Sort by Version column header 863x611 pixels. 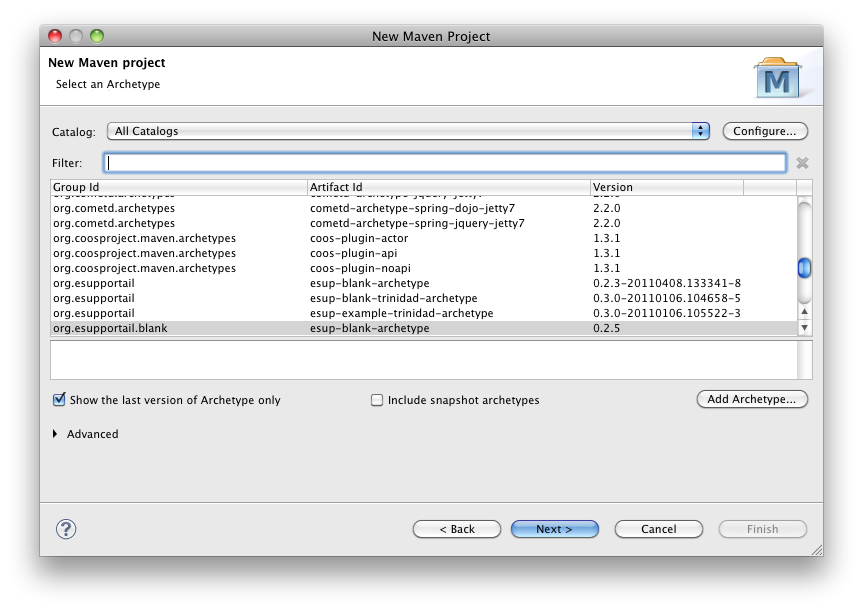tap(665, 187)
